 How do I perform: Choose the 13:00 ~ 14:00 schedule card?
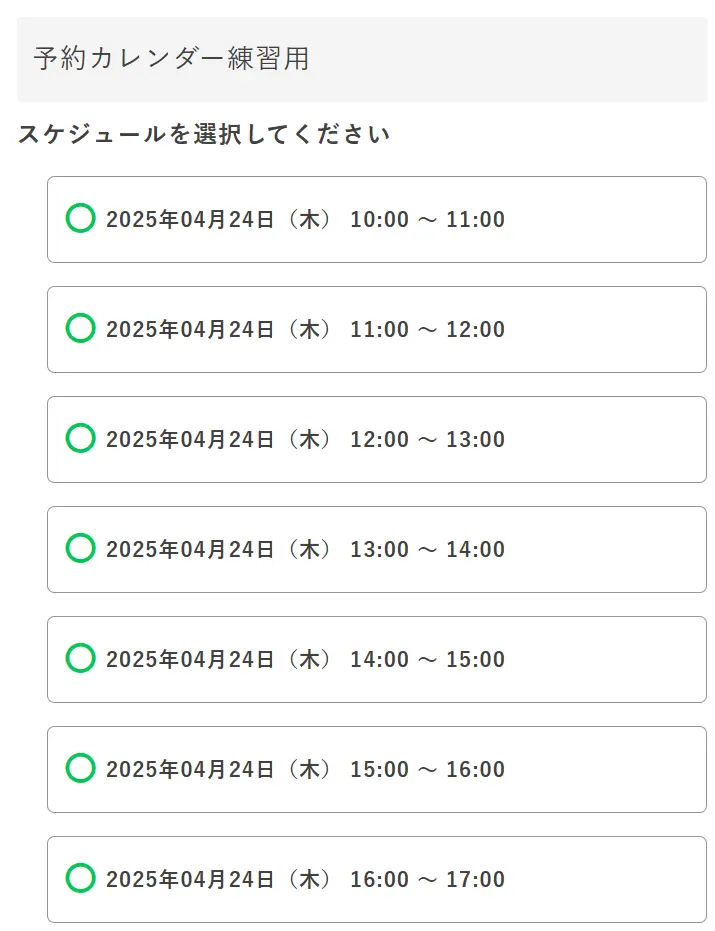coord(375,548)
